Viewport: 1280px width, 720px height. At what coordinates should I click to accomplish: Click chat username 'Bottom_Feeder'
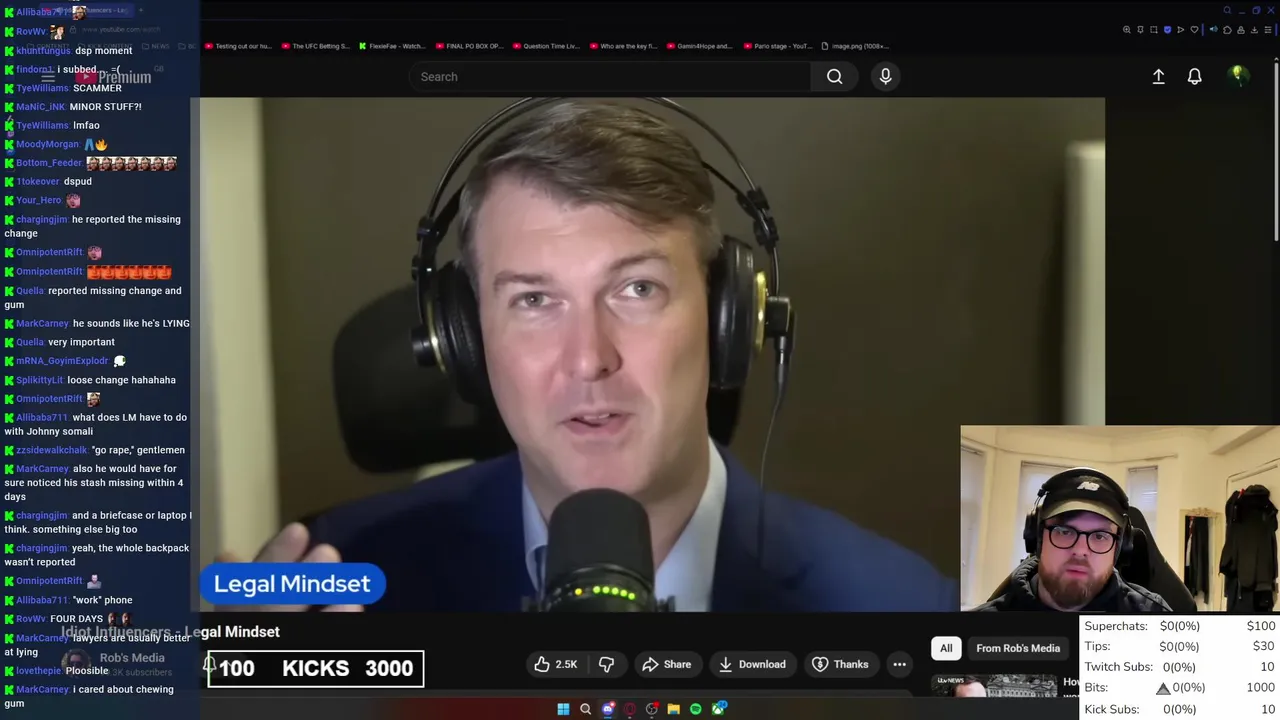(49, 163)
